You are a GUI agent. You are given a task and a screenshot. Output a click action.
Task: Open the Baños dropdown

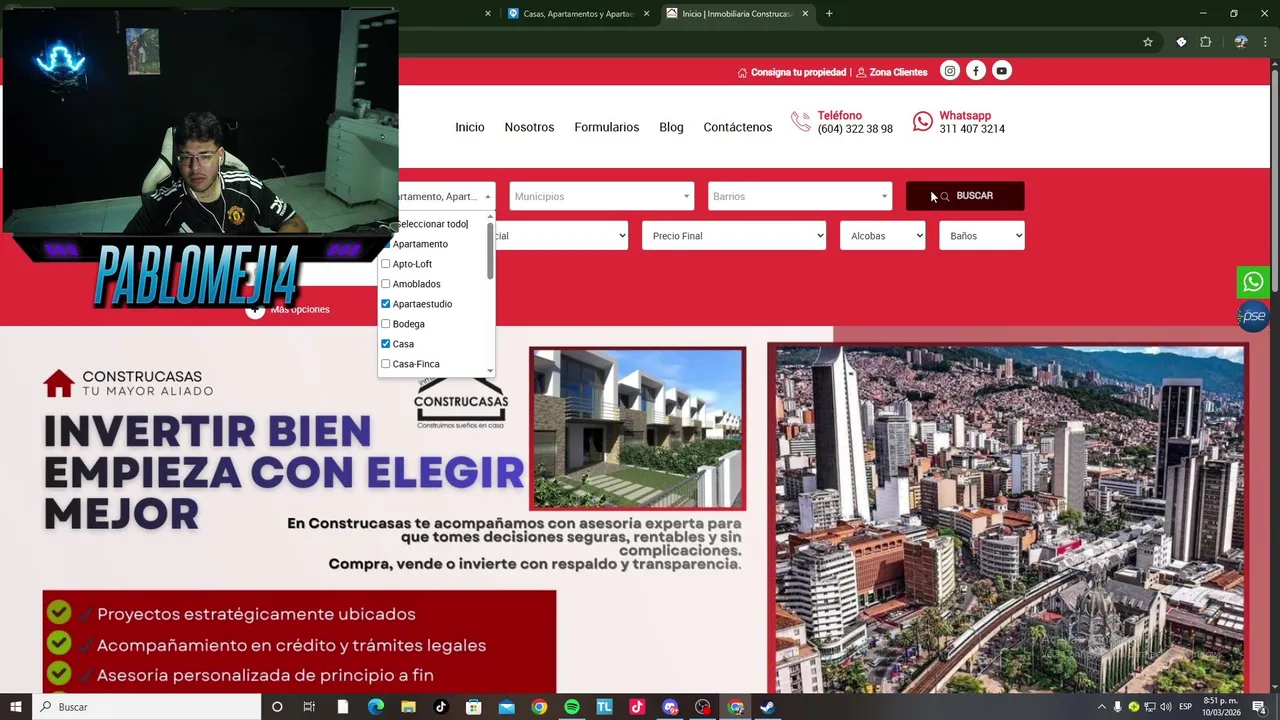click(982, 236)
